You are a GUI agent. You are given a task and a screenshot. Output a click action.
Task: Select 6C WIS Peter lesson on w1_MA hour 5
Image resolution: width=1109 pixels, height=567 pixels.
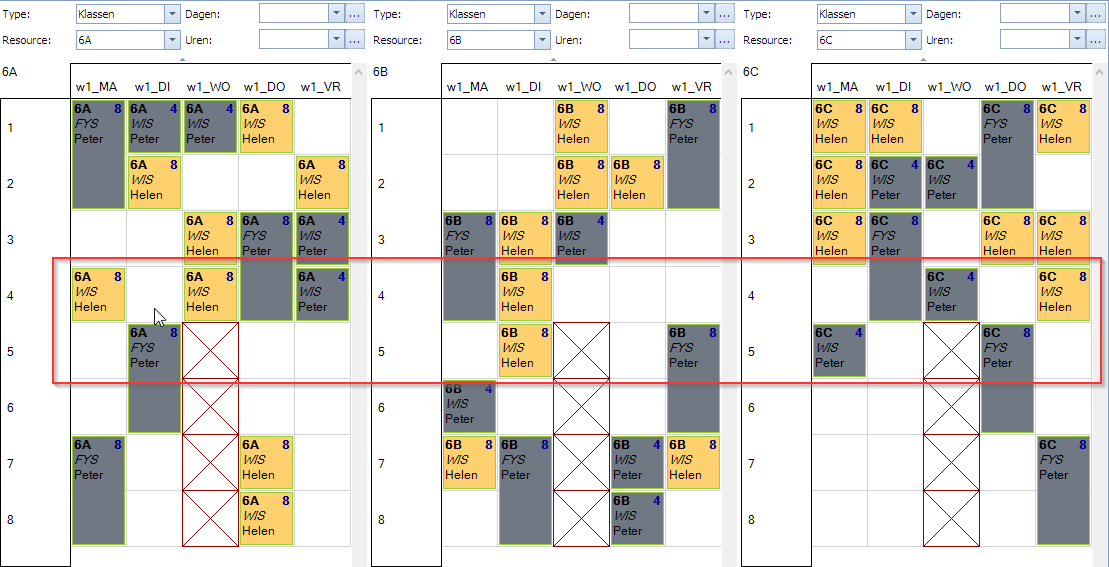click(839, 350)
